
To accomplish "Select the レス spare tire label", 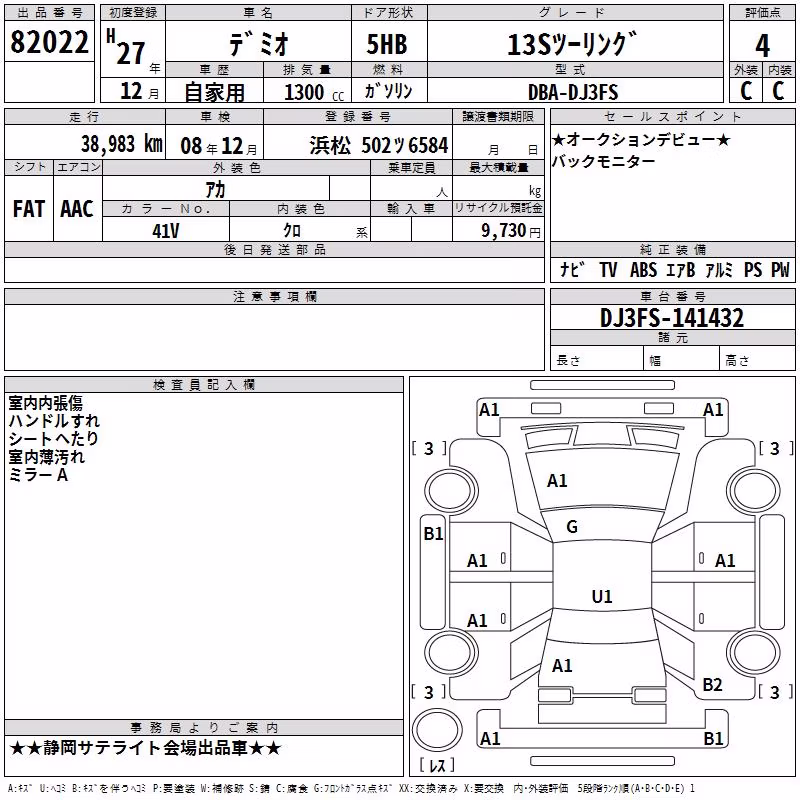I will tap(437, 764).
